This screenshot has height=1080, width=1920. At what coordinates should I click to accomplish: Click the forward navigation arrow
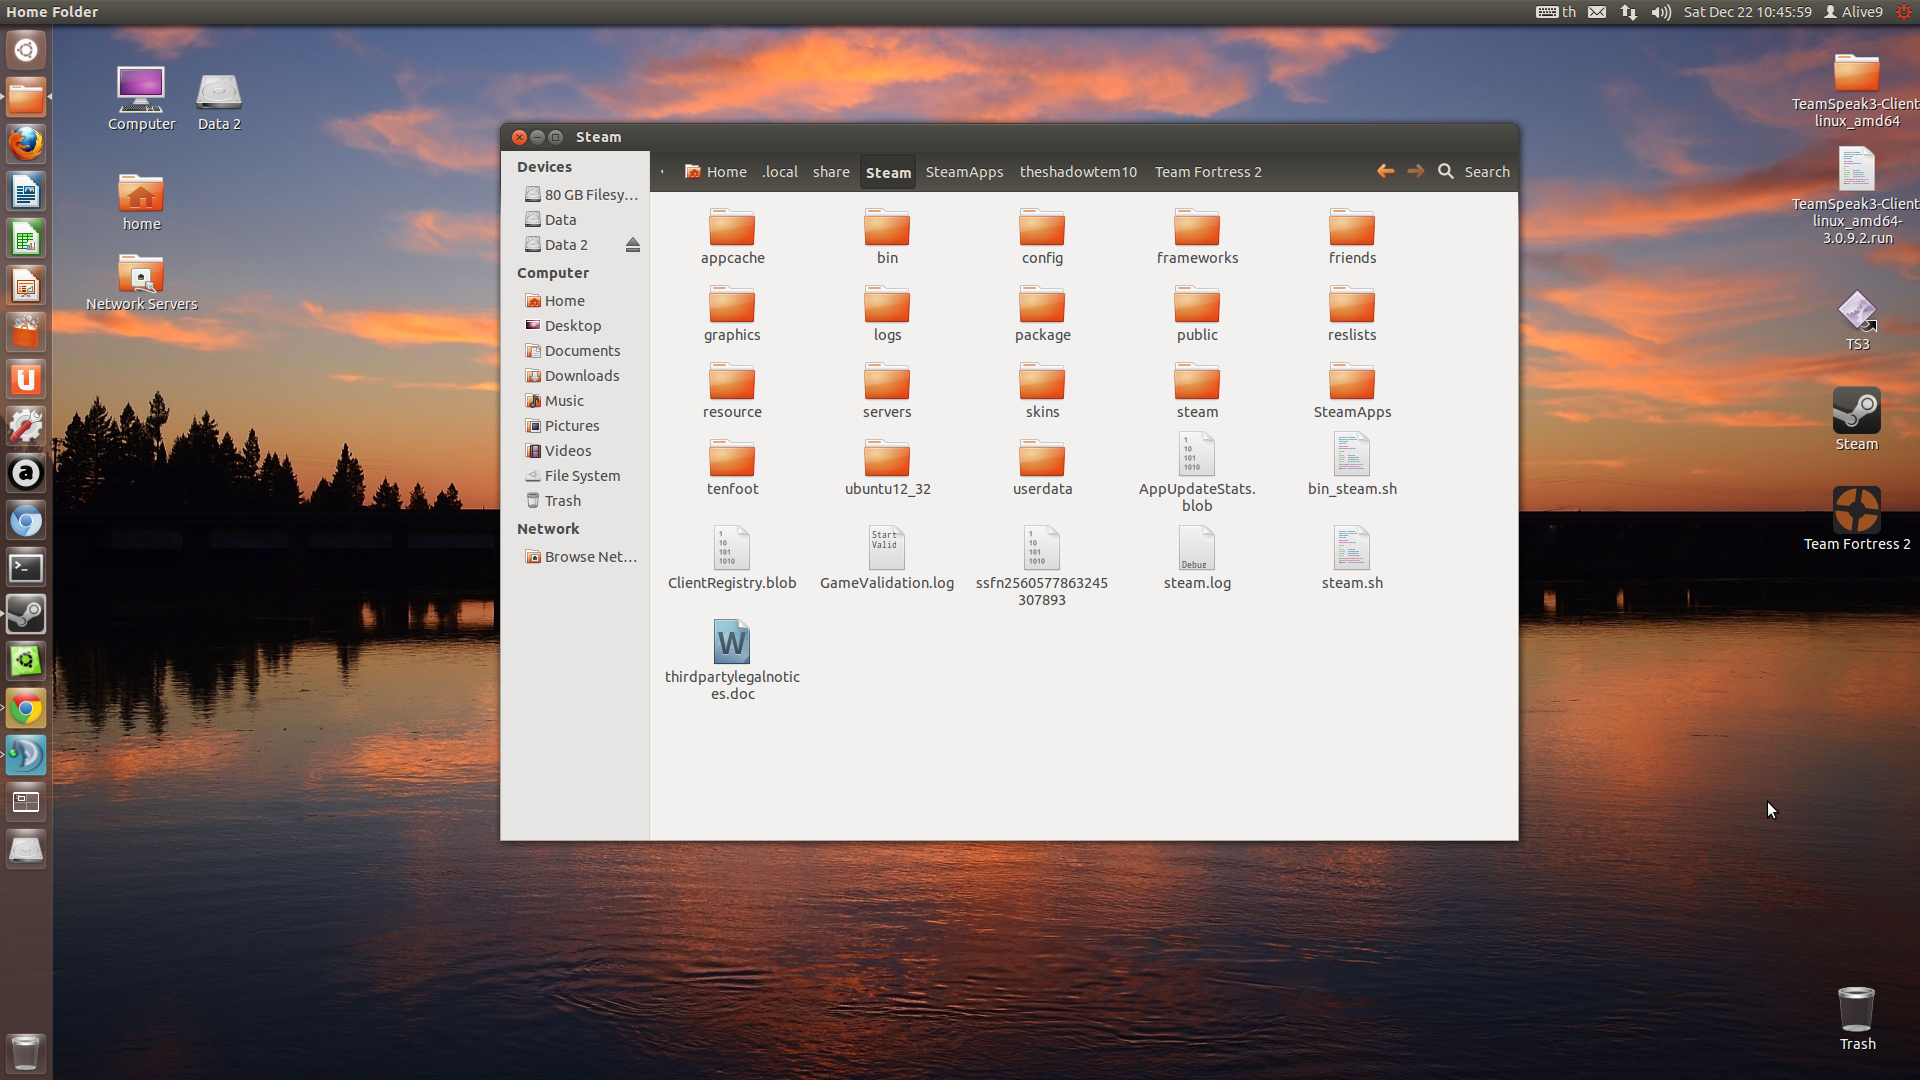tap(1415, 171)
